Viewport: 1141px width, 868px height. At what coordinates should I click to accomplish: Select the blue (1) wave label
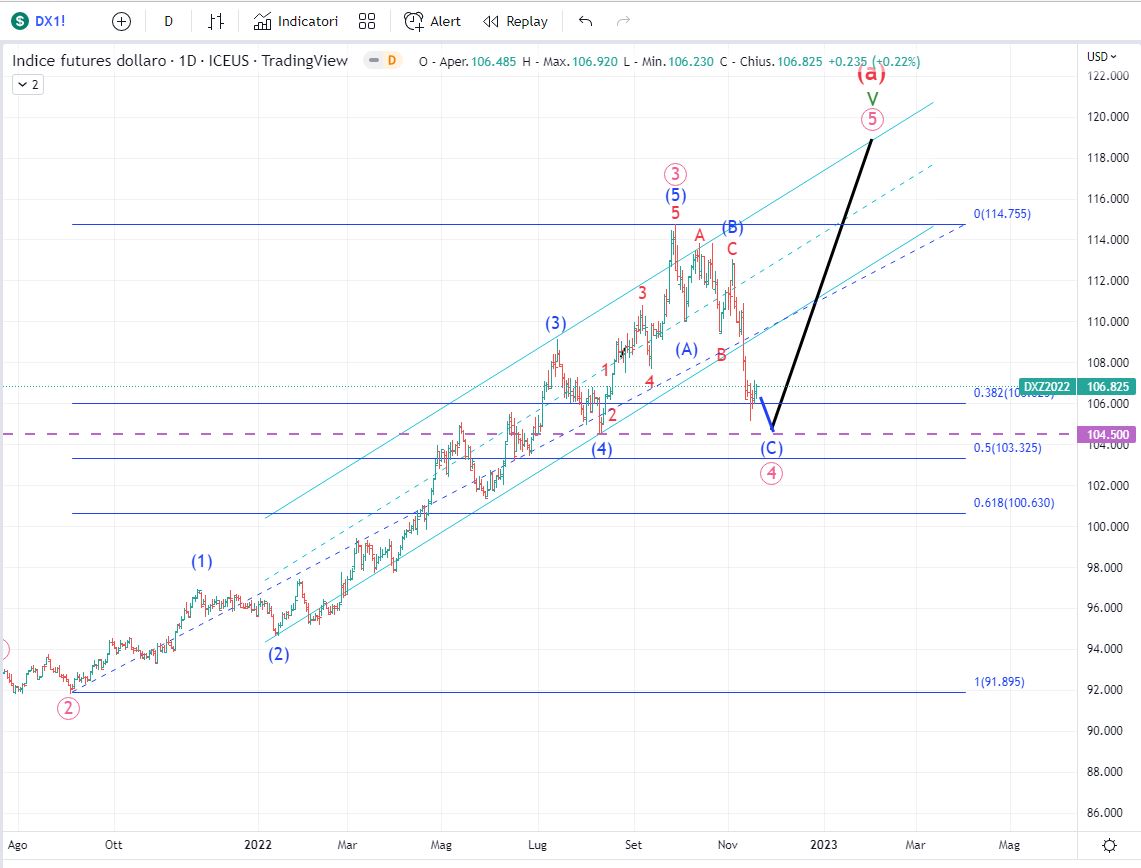coord(202,561)
